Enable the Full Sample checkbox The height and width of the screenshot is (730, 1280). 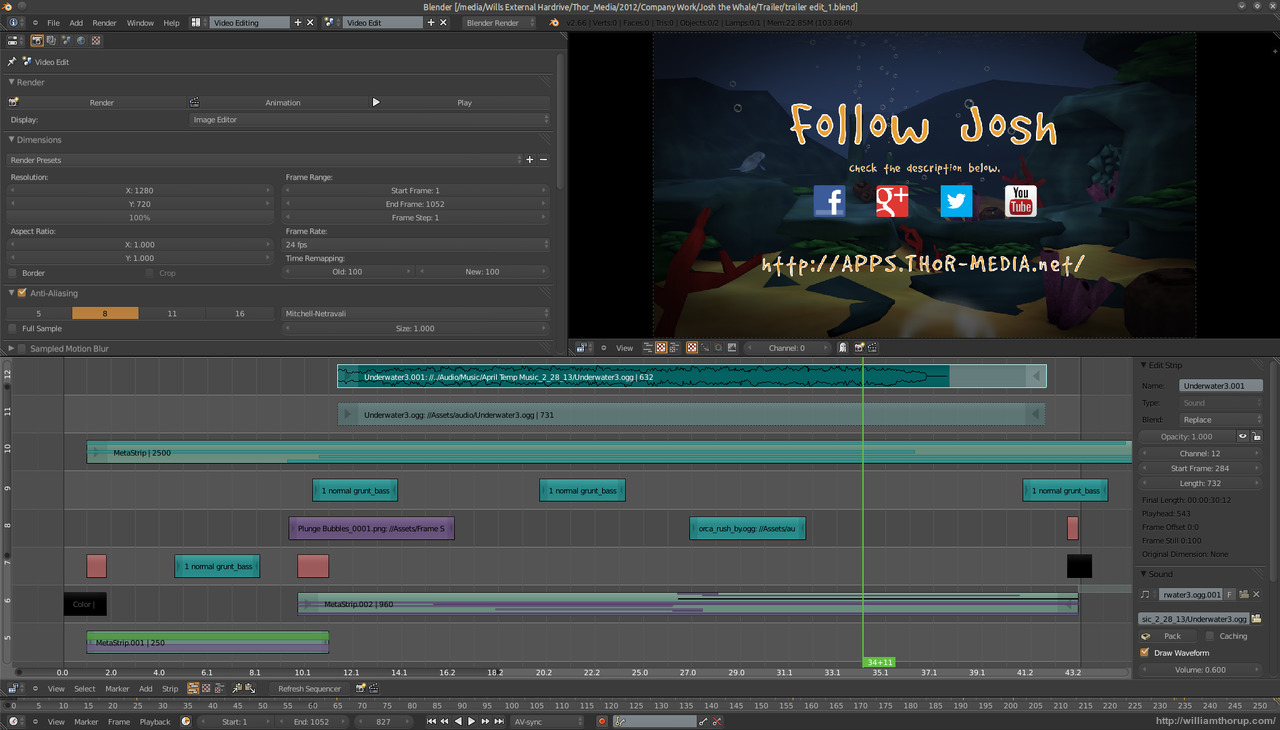click(13, 328)
